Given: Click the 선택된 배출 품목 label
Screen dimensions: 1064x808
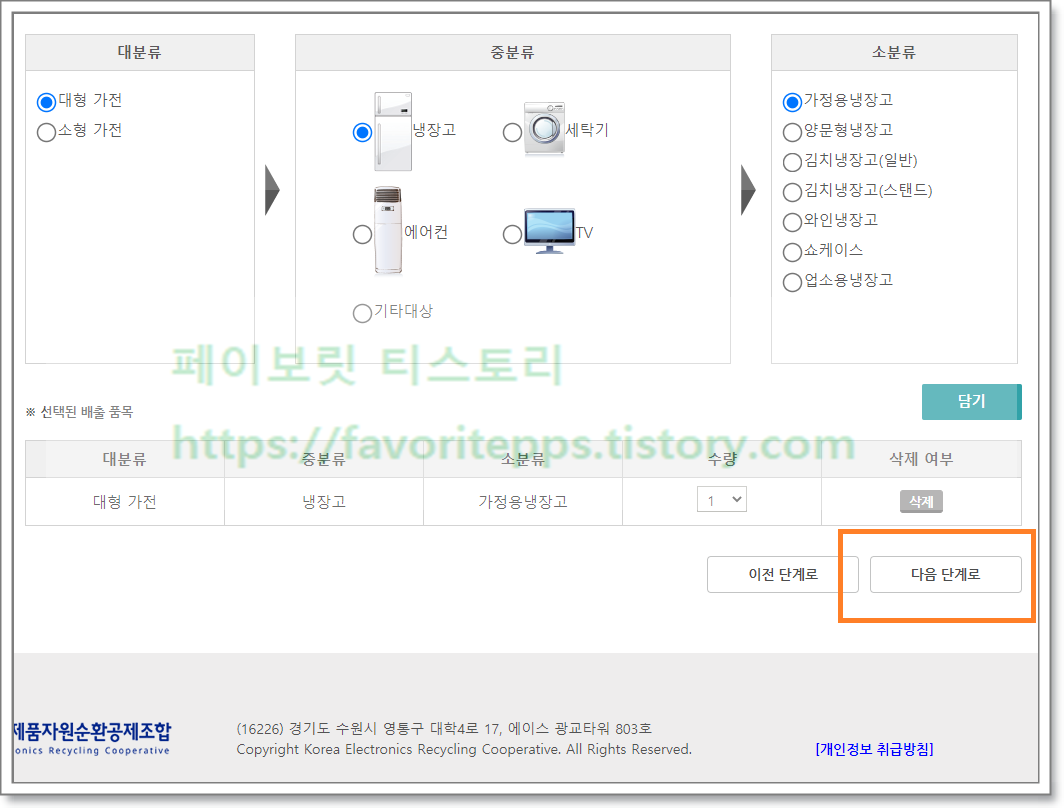Looking at the screenshot, I should point(80,412).
